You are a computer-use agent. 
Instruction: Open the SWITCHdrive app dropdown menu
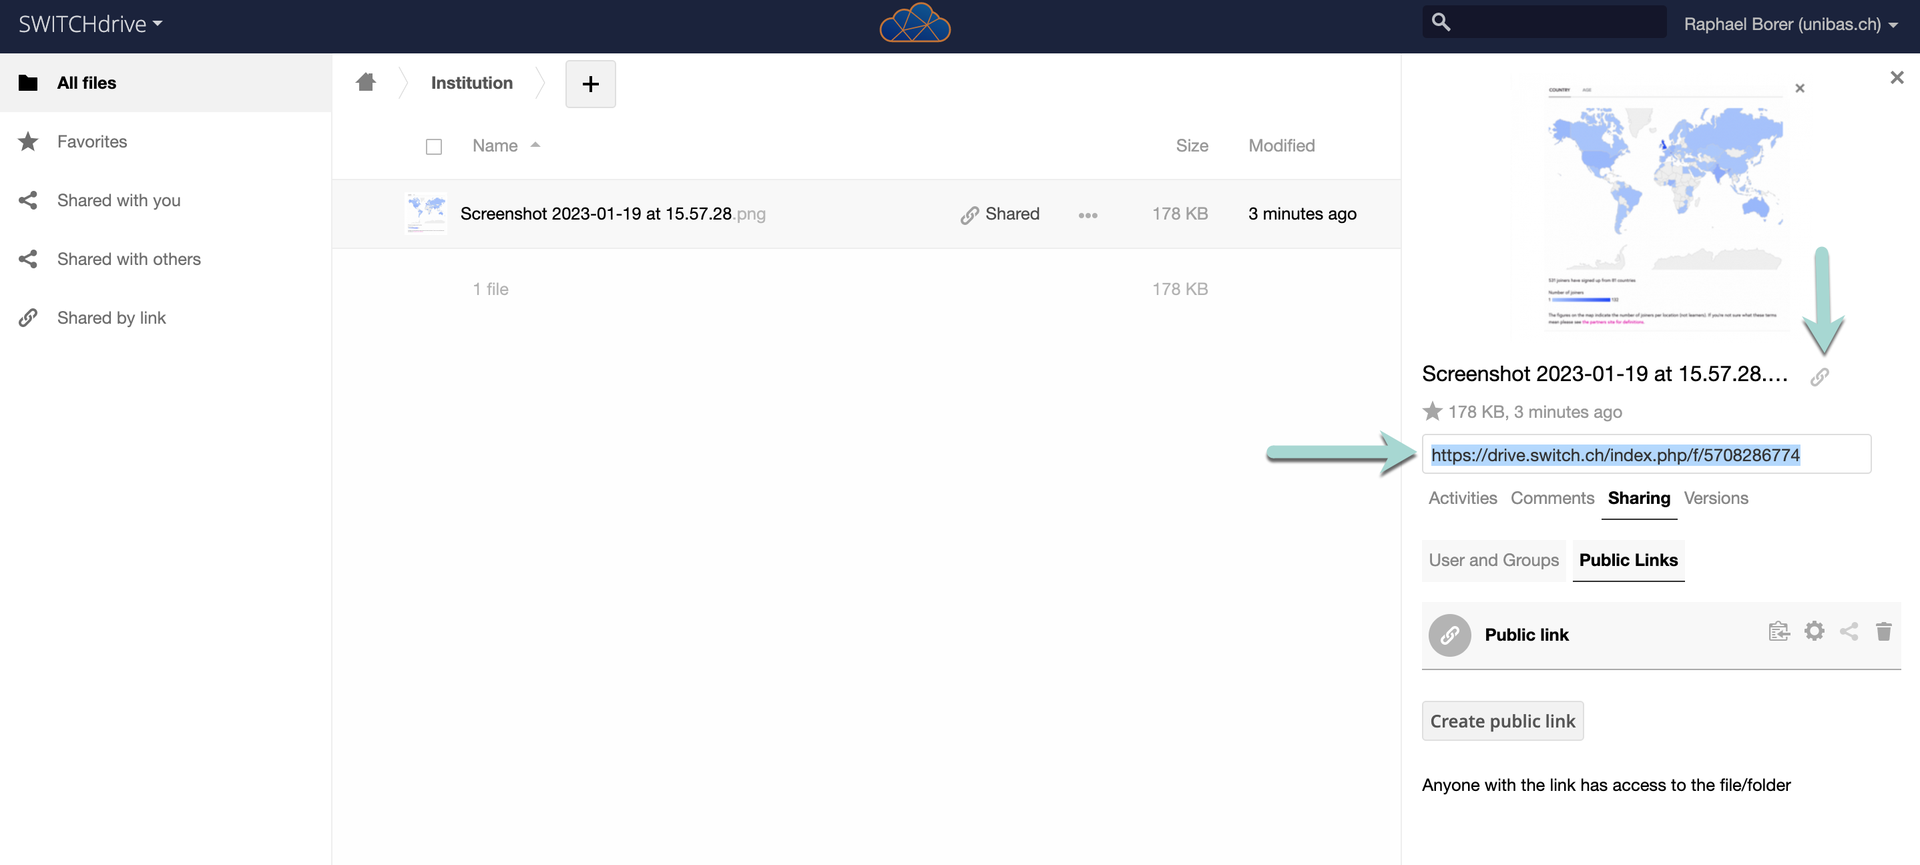pos(90,24)
